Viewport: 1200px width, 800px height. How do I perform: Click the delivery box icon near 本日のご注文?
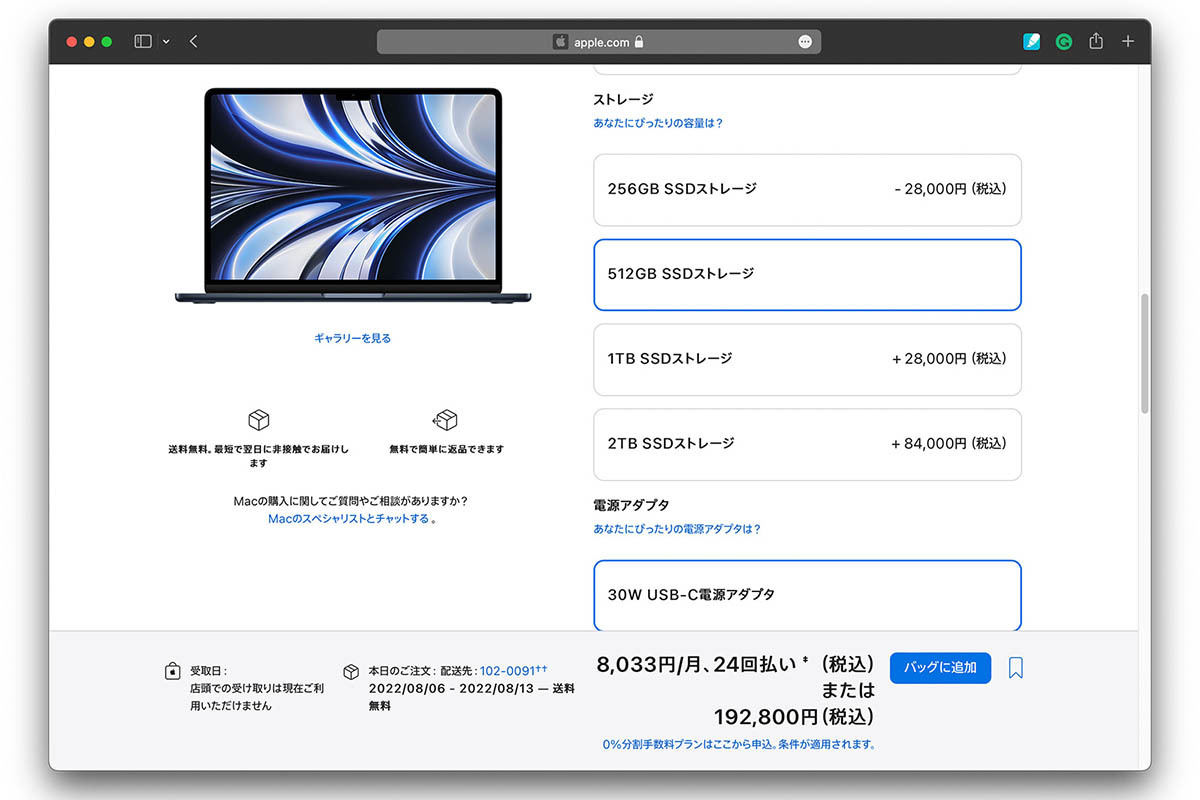pyautogui.click(x=351, y=672)
